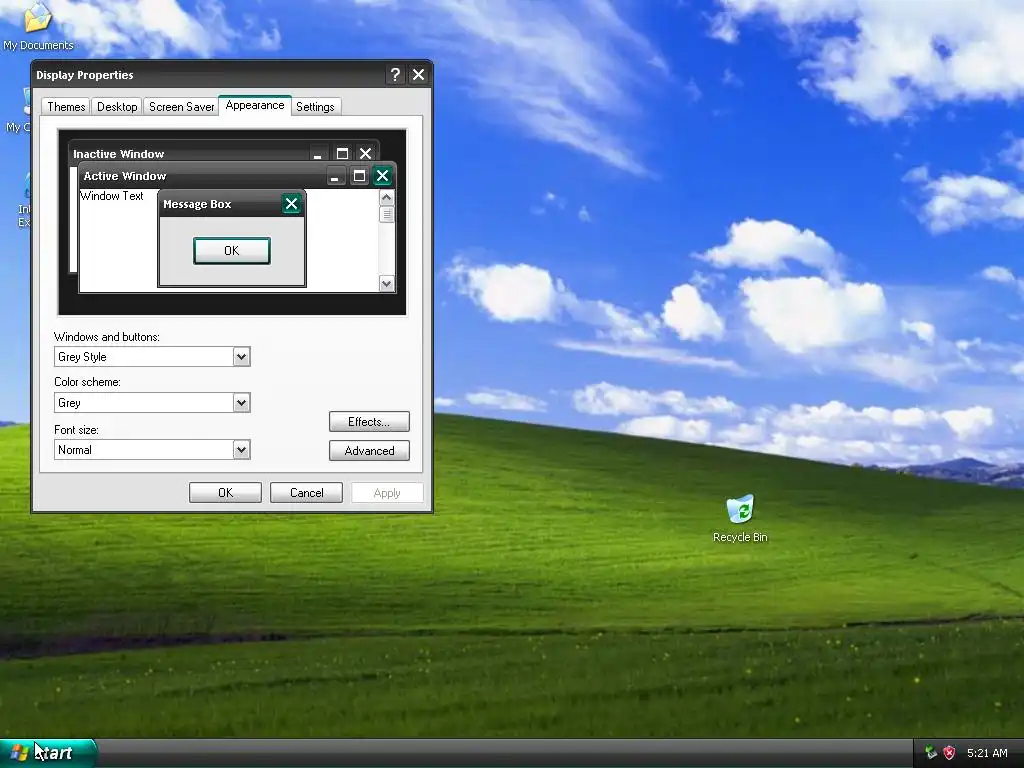Click the Inactive Window preview minimize icon
The height and width of the screenshot is (768, 1024).
coord(317,153)
